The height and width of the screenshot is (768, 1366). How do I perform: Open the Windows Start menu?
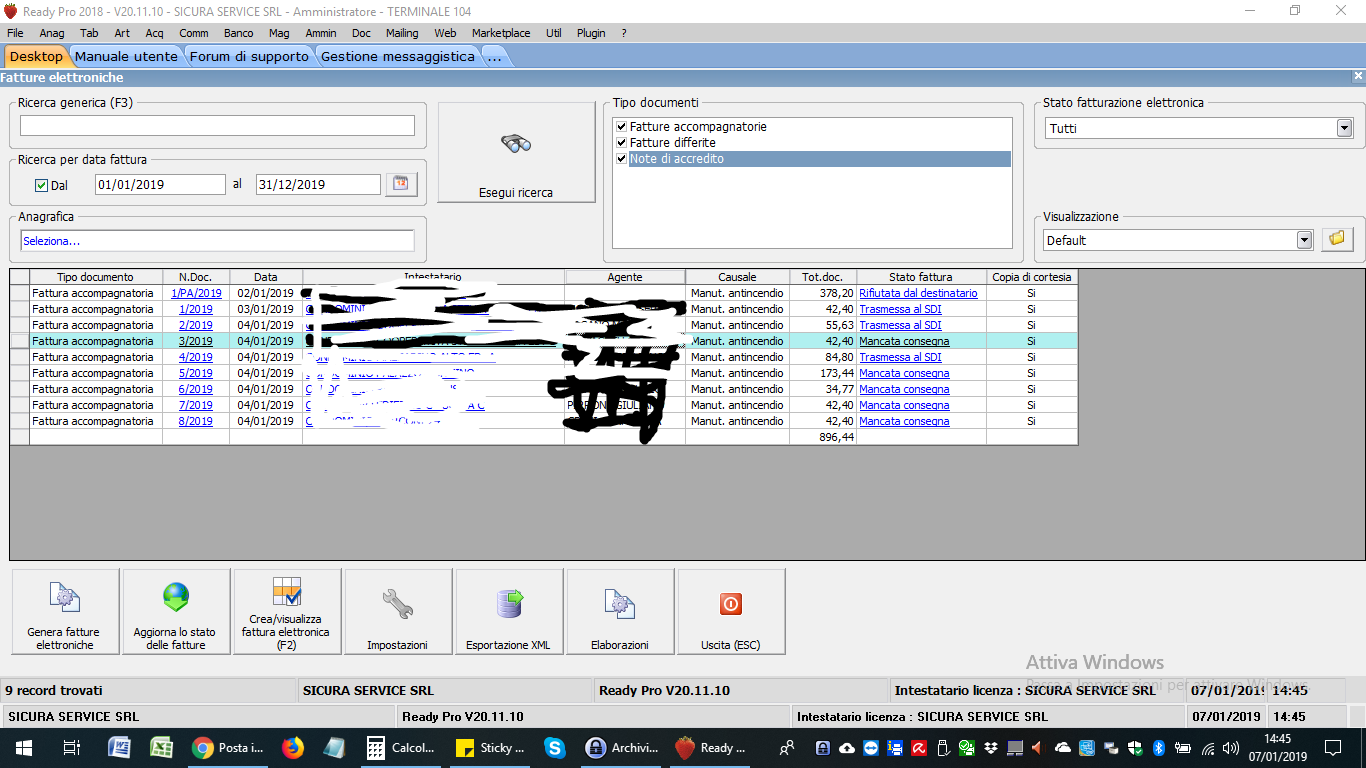click(x=24, y=747)
